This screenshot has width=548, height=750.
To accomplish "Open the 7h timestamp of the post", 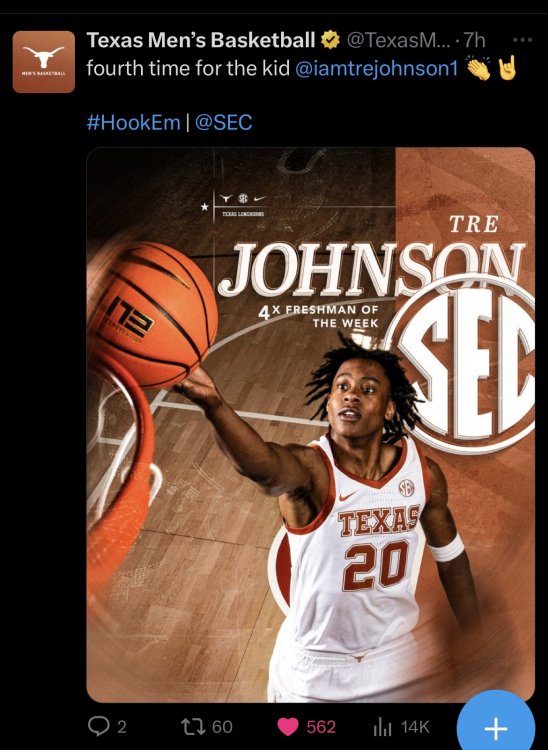I will 474,40.
